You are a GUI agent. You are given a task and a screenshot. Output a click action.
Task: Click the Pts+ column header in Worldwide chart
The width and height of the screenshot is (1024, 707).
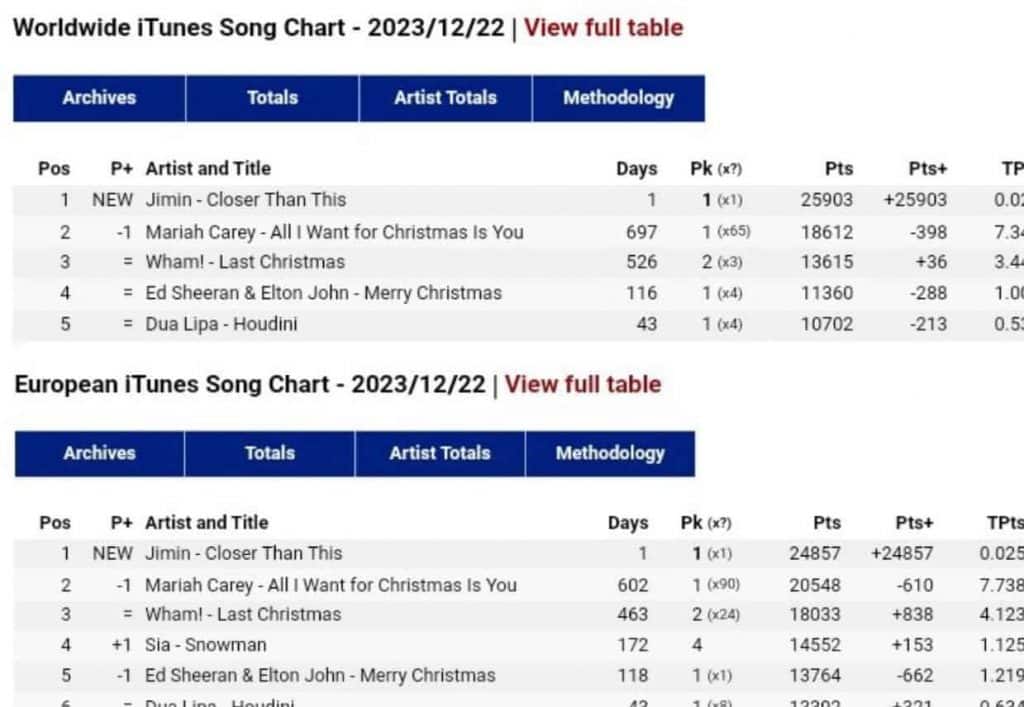point(927,169)
